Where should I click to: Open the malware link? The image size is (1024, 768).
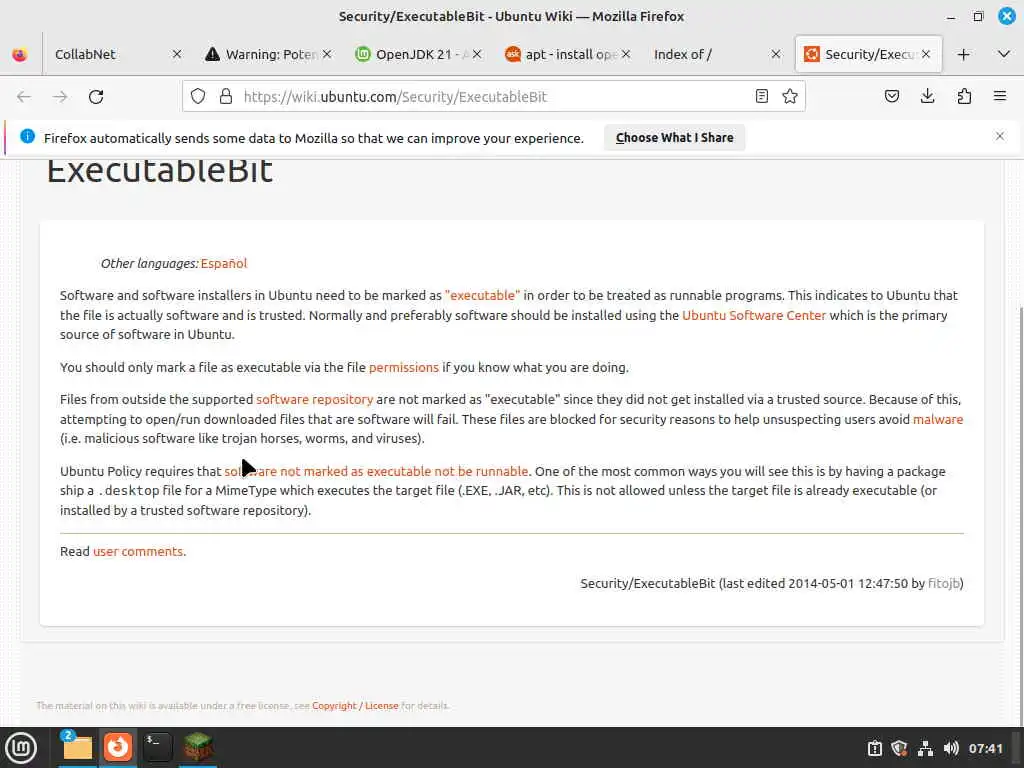tap(938, 419)
